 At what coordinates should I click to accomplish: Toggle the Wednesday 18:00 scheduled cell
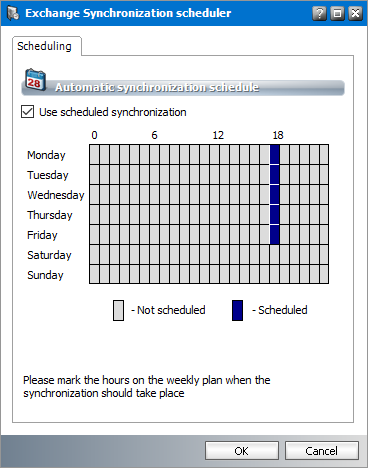(275, 195)
